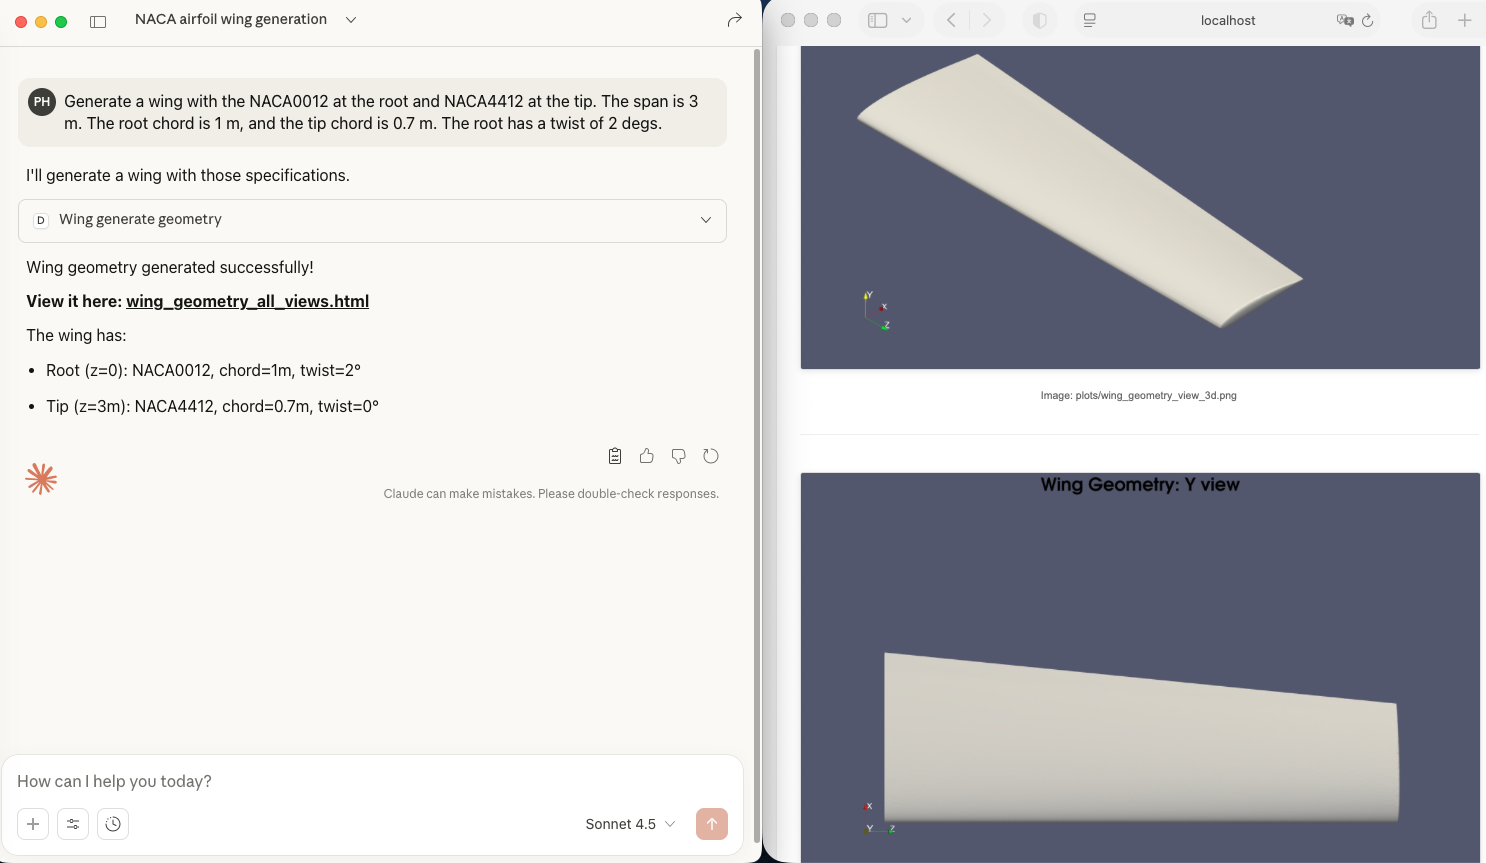Open the chat title dropdown chevron
The width and height of the screenshot is (1486, 863).
[351, 20]
